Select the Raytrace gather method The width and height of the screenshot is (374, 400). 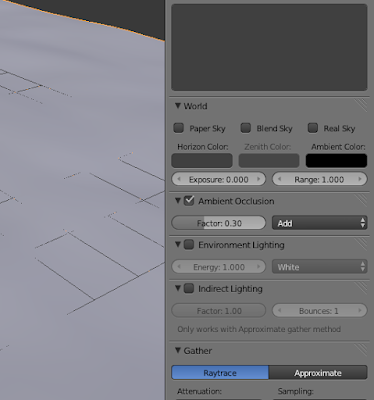220,373
